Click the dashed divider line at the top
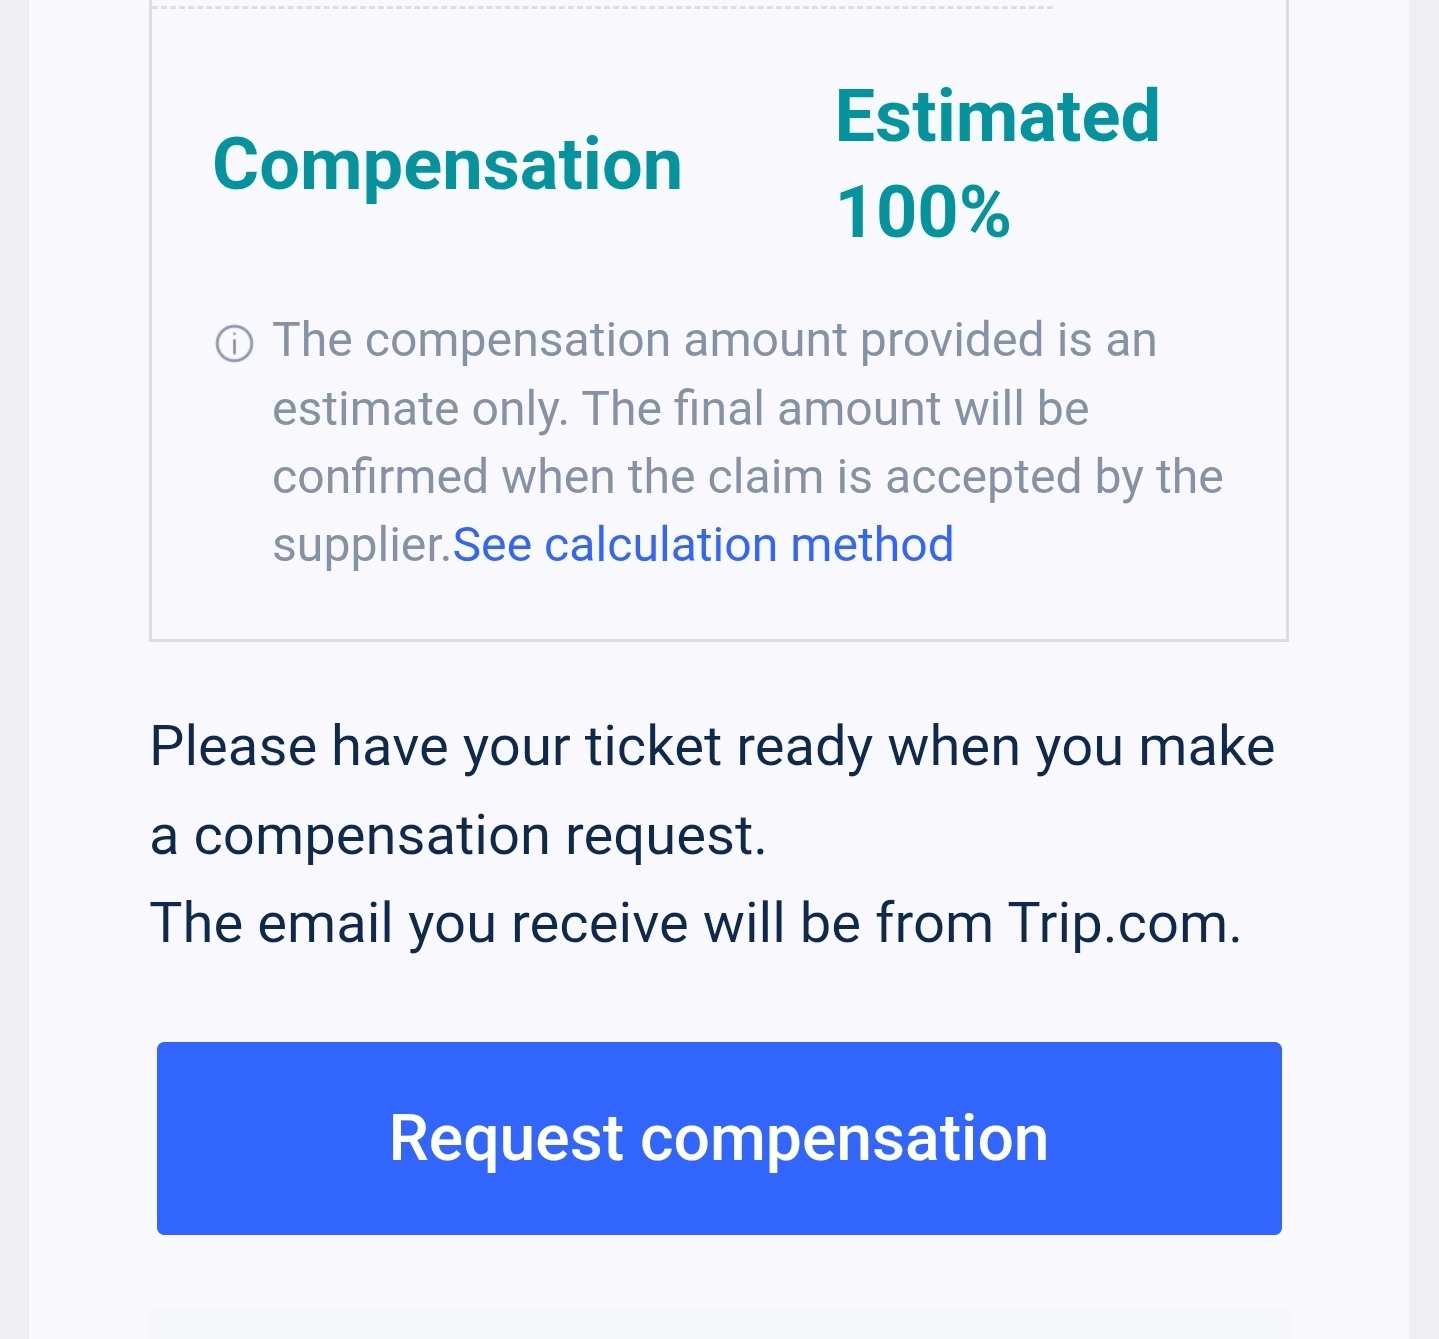 click(x=600, y=8)
